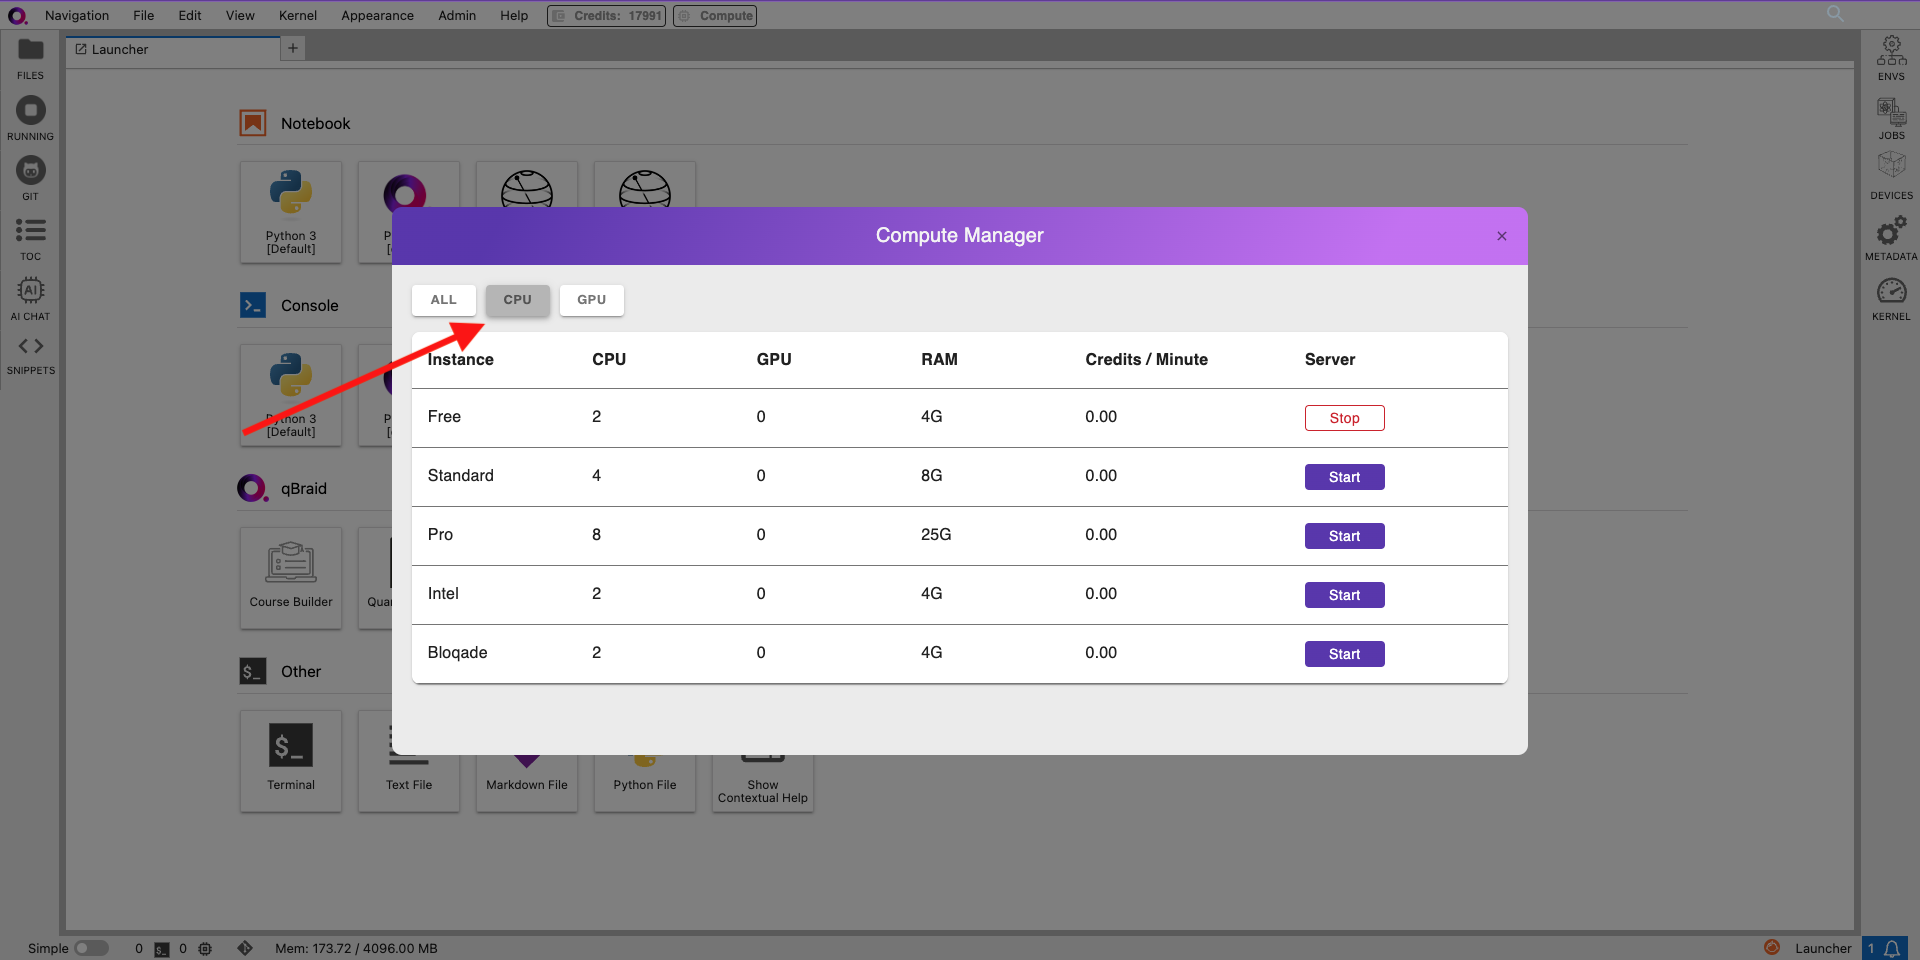
Task: Launch Python 3 [Default] notebook
Action: click(291, 212)
